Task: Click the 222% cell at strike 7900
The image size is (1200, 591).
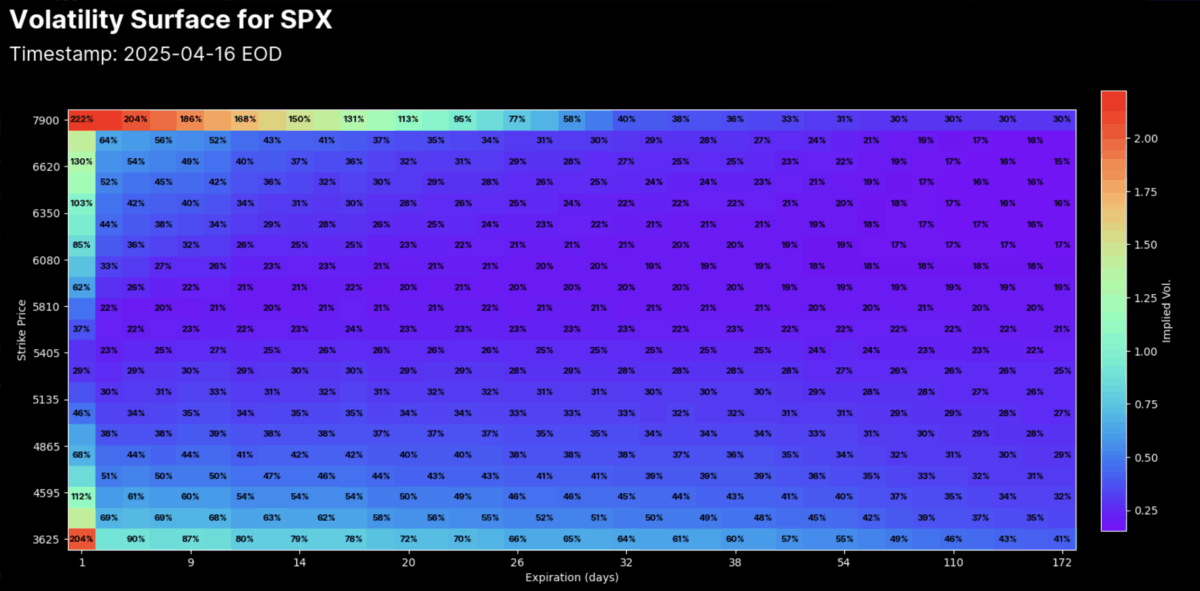Action: (83, 118)
